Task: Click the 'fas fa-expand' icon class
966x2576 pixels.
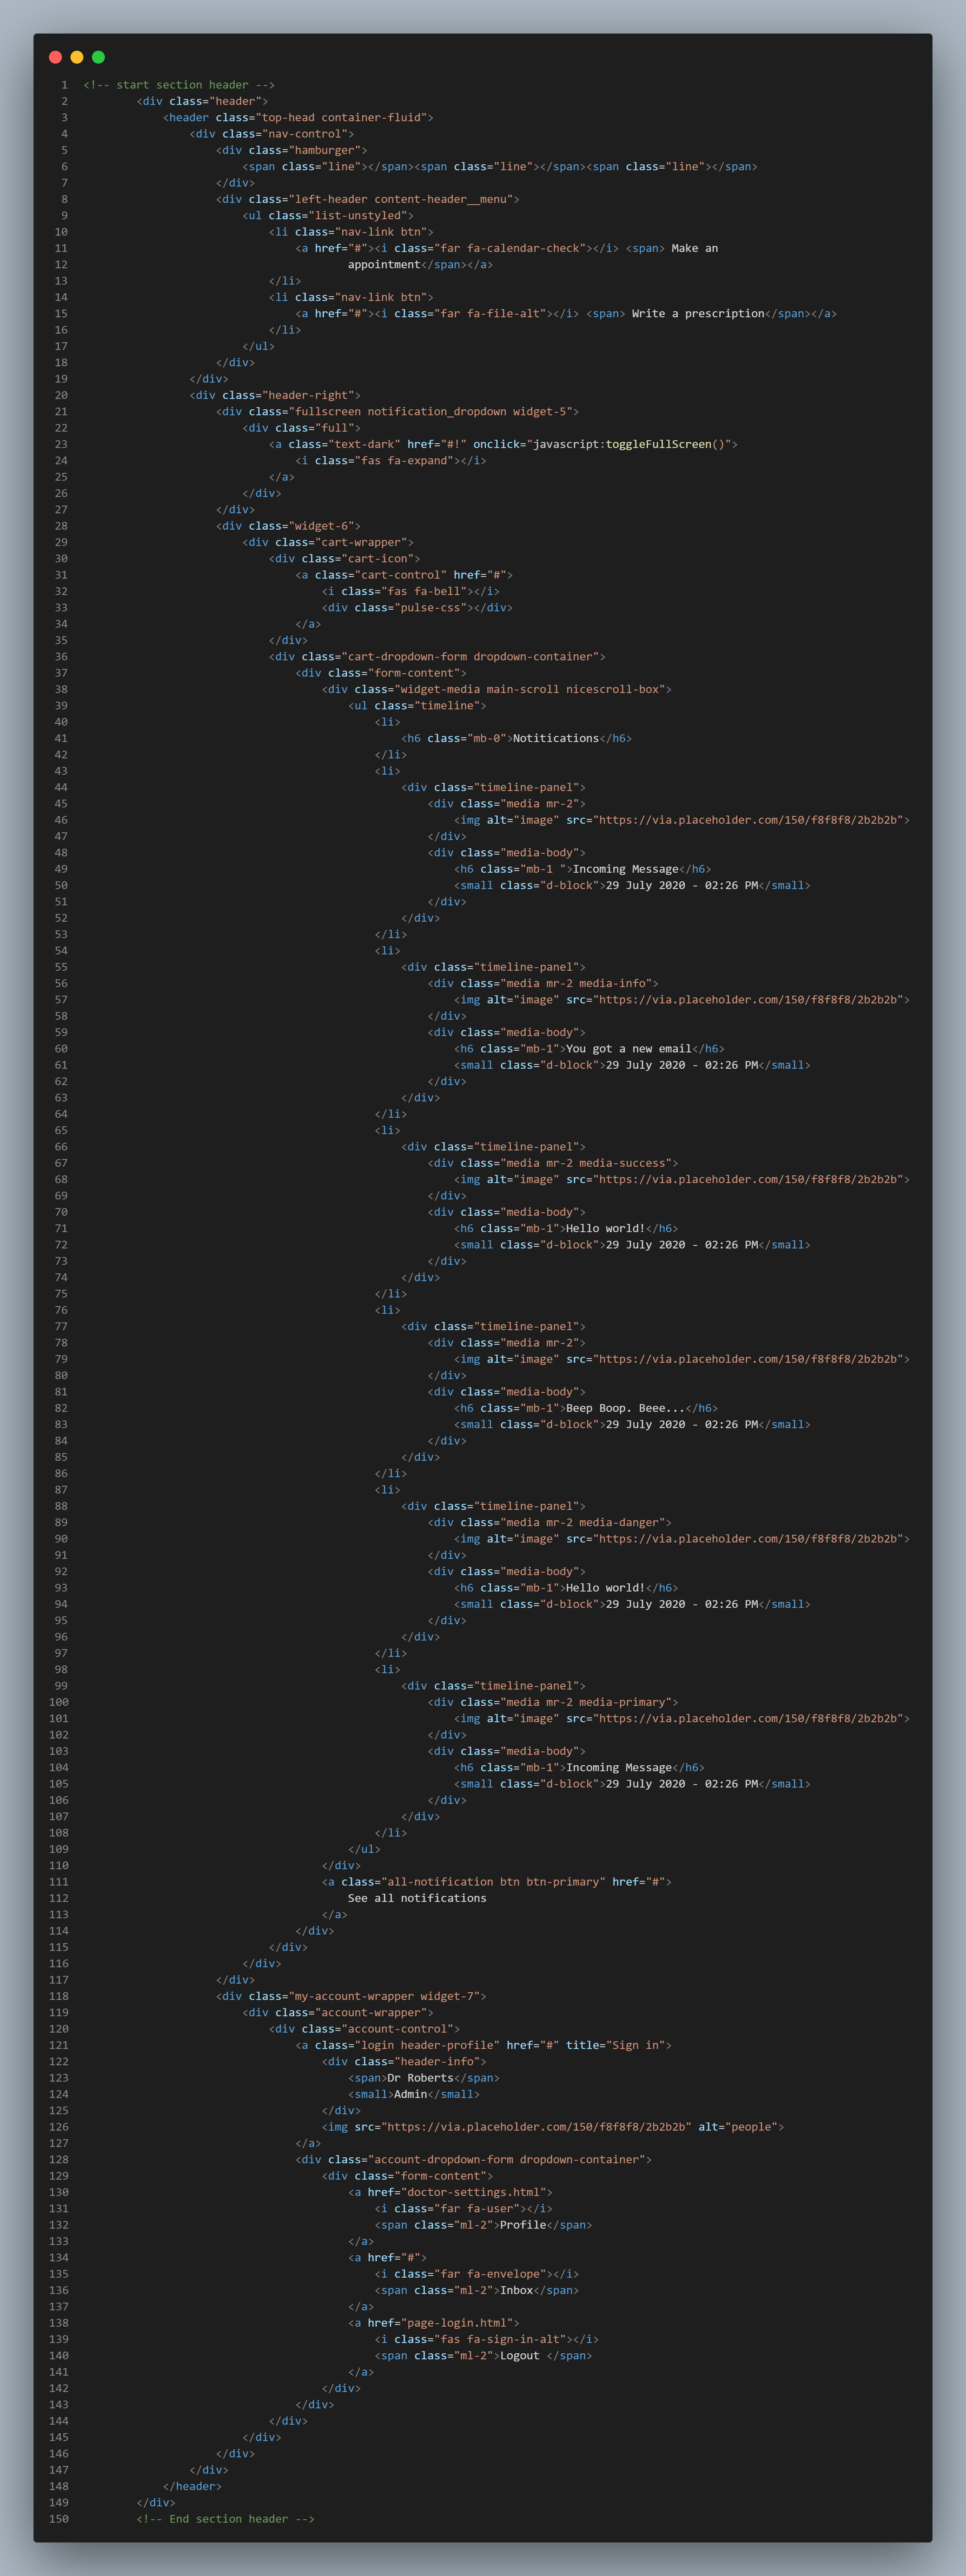Action: click(x=404, y=460)
